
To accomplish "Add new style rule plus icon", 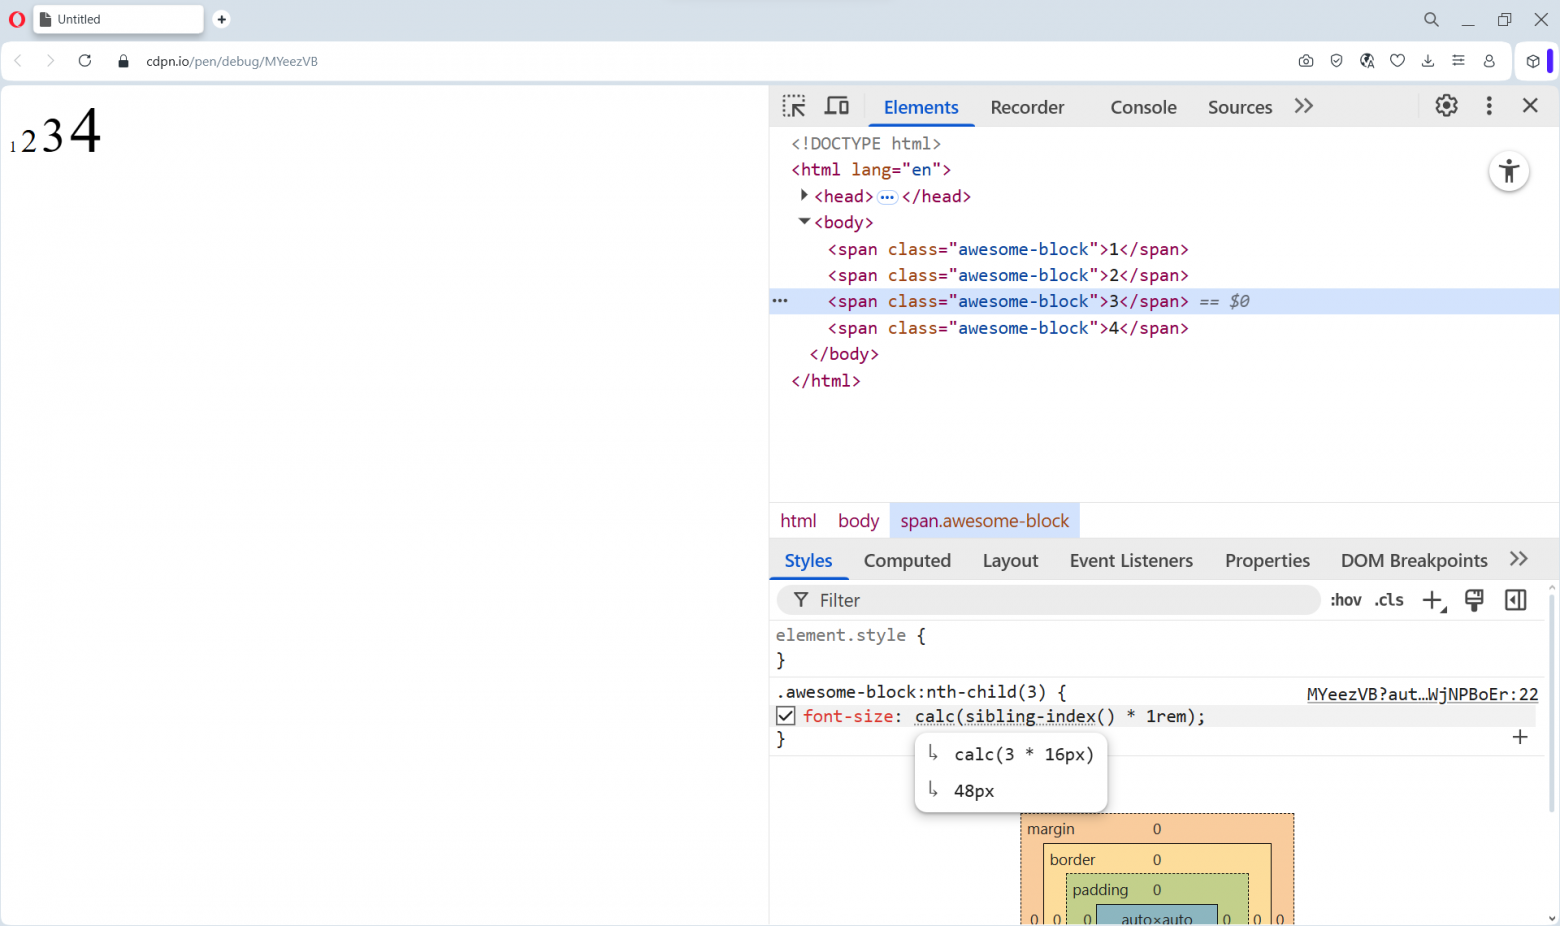I will point(1434,600).
